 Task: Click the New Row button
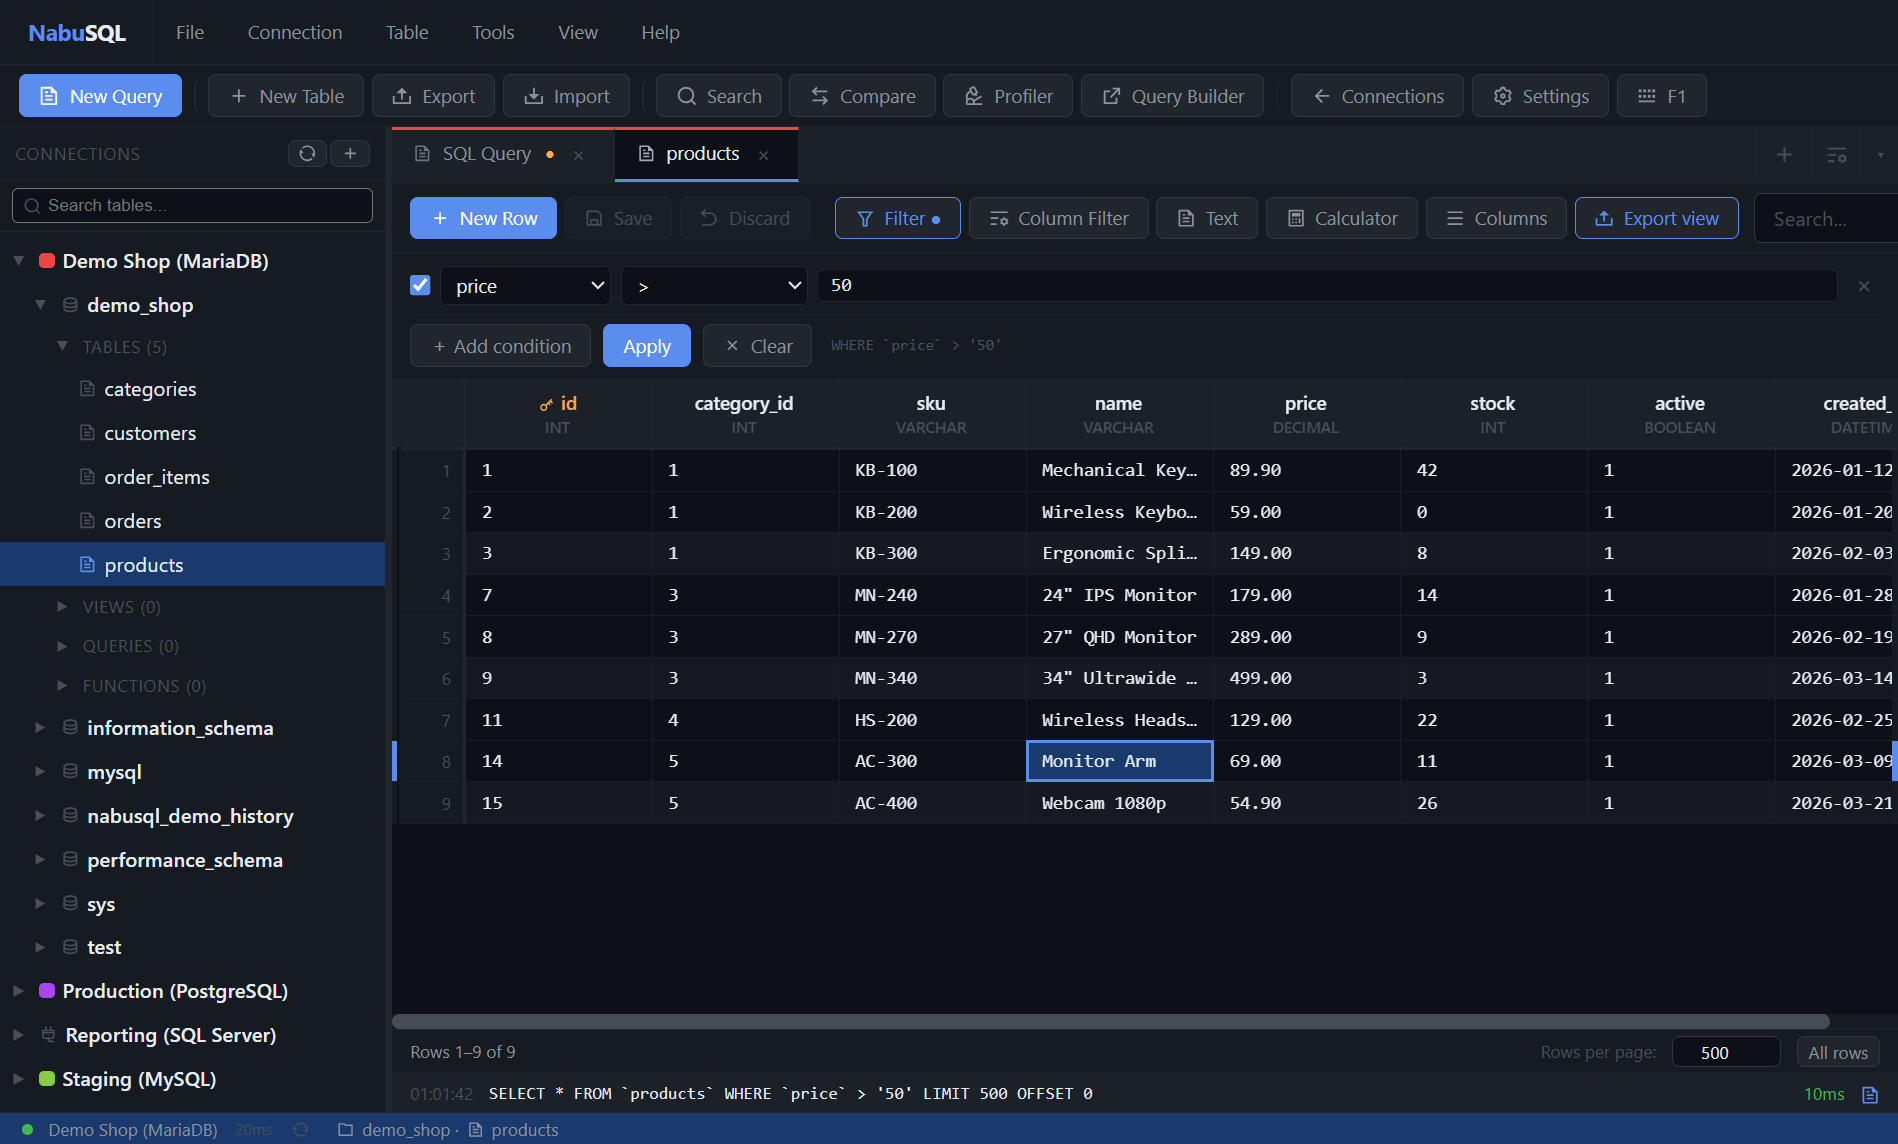483,218
